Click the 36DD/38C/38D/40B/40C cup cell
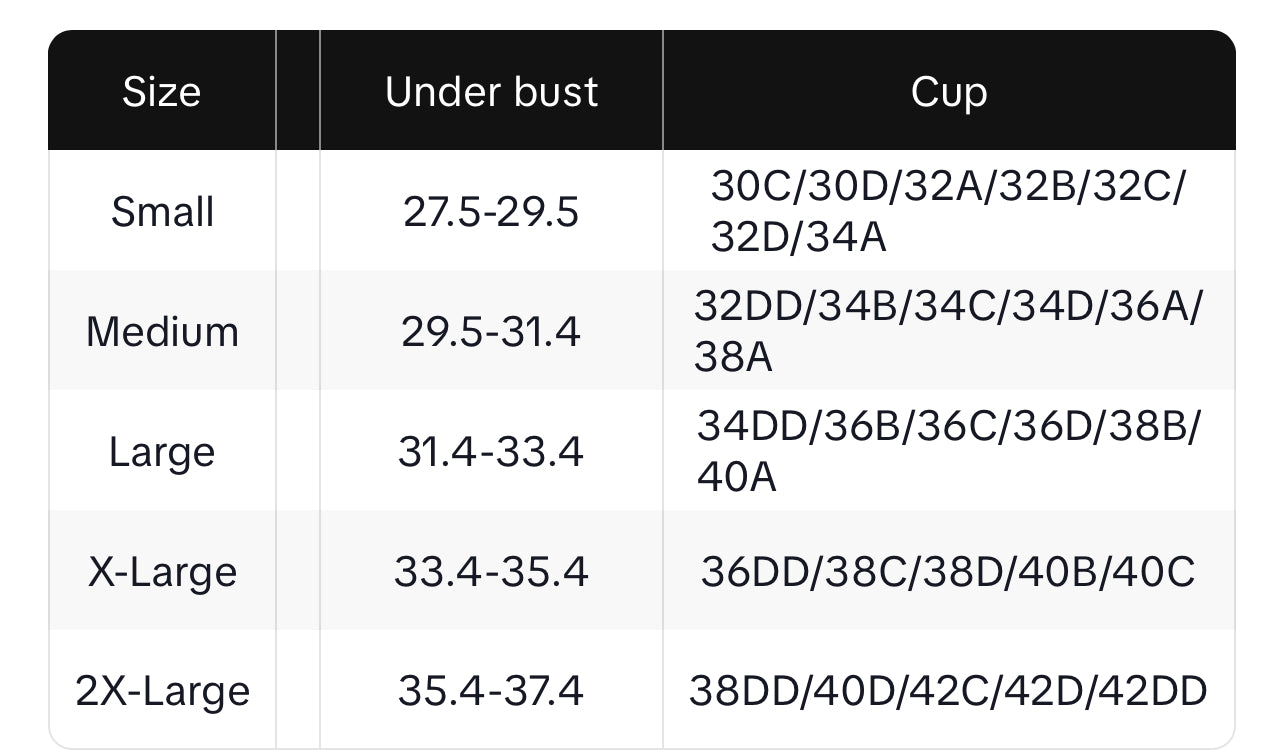 [948, 572]
